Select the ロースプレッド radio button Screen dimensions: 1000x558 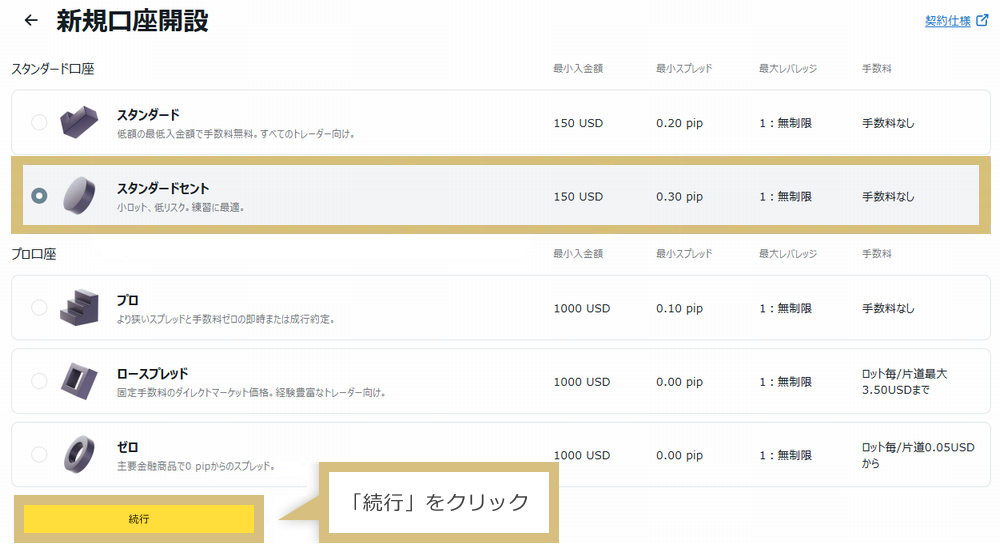click(x=39, y=381)
